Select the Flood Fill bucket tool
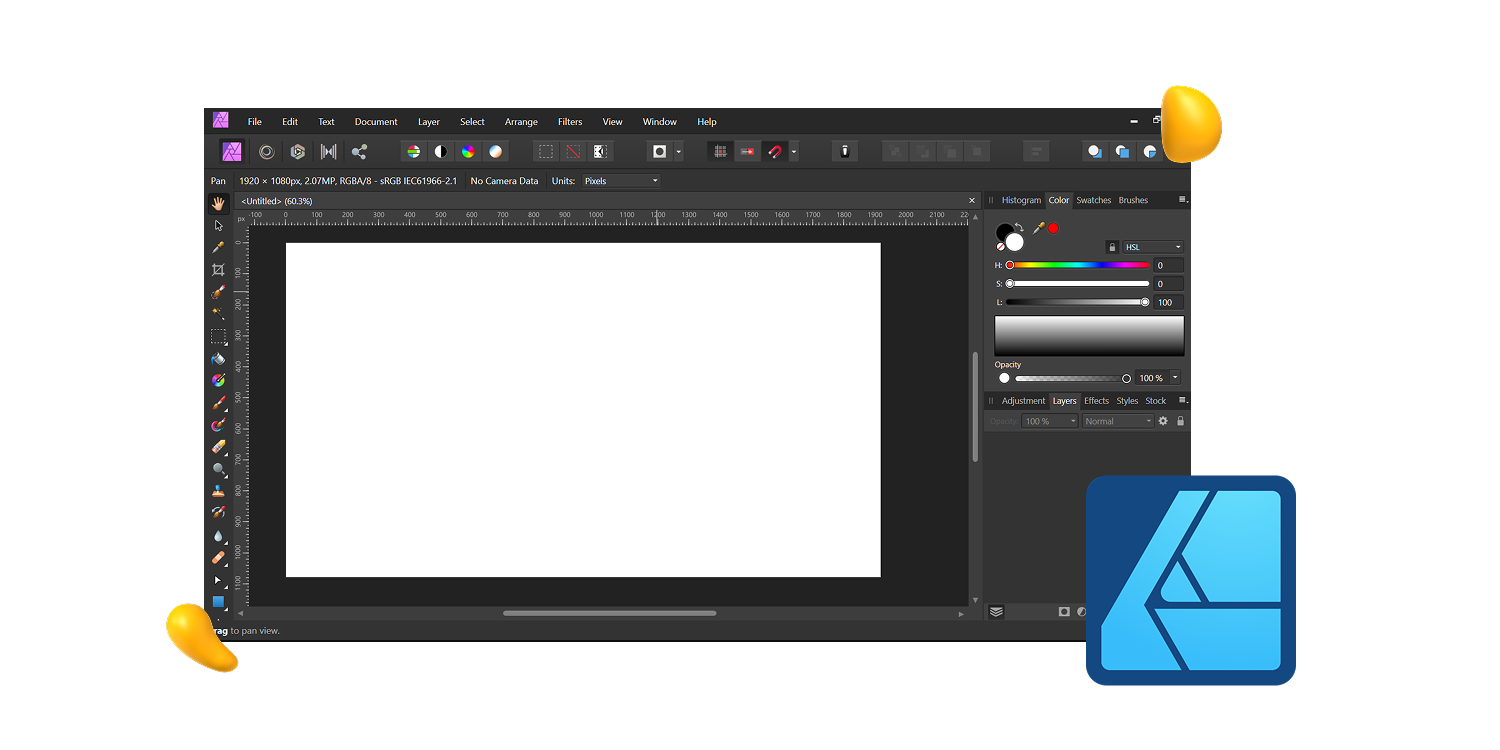Viewport: 1500px width, 750px height. [x=218, y=358]
